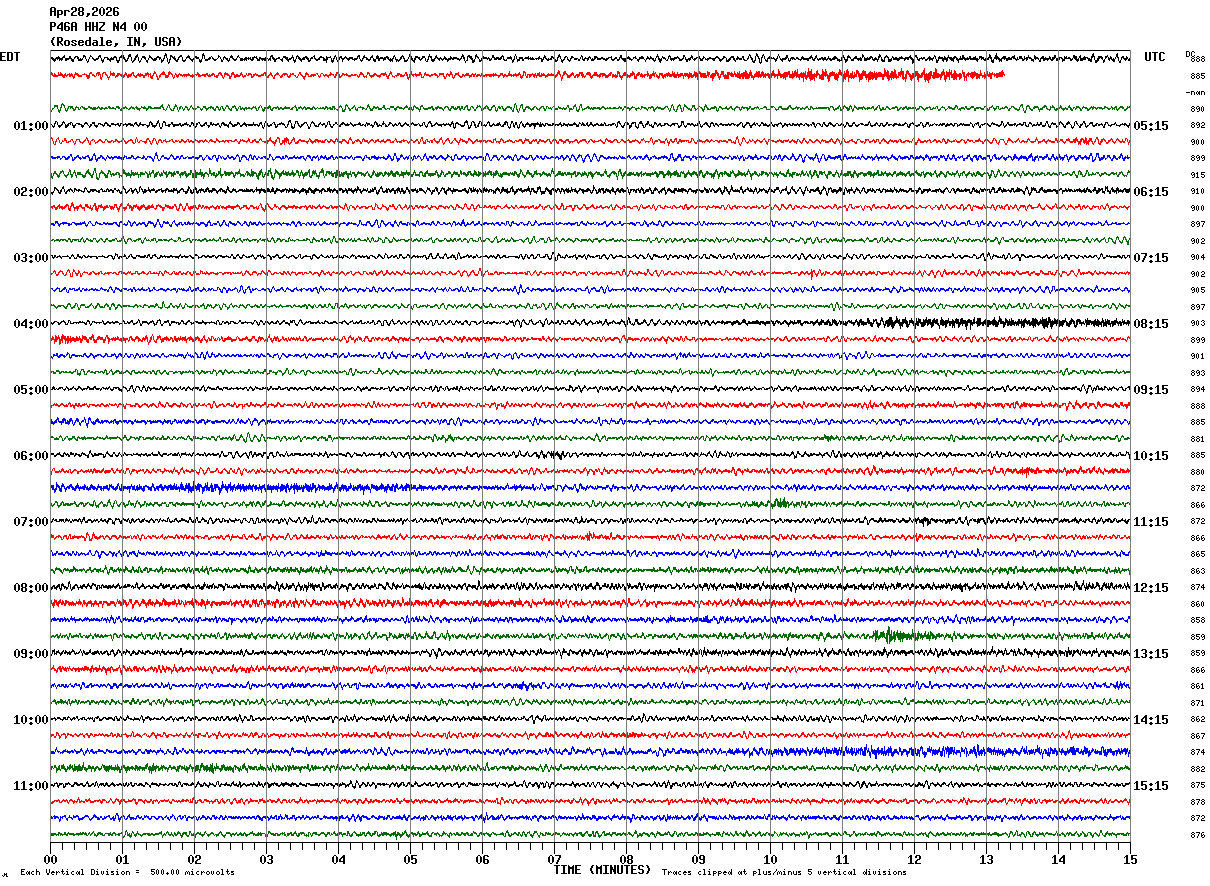Click the "TIME (MINUTES)" axis title
The width and height of the screenshot is (1210, 886).
pos(602,870)
